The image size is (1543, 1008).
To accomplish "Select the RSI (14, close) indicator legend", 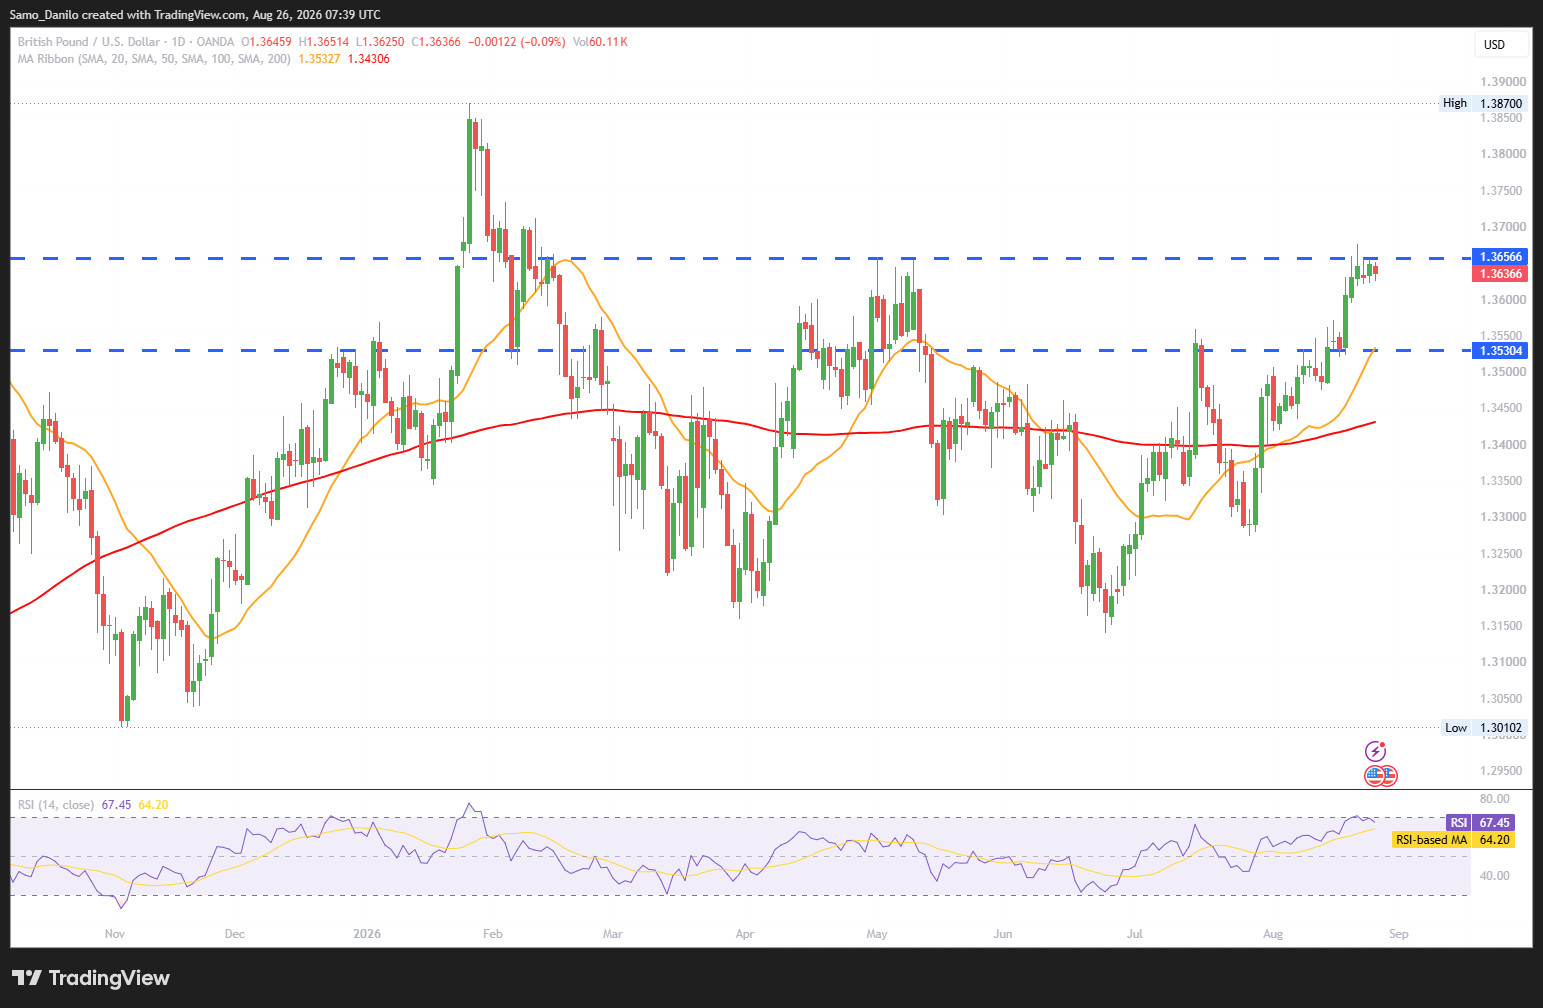I will tap(56, 805).
